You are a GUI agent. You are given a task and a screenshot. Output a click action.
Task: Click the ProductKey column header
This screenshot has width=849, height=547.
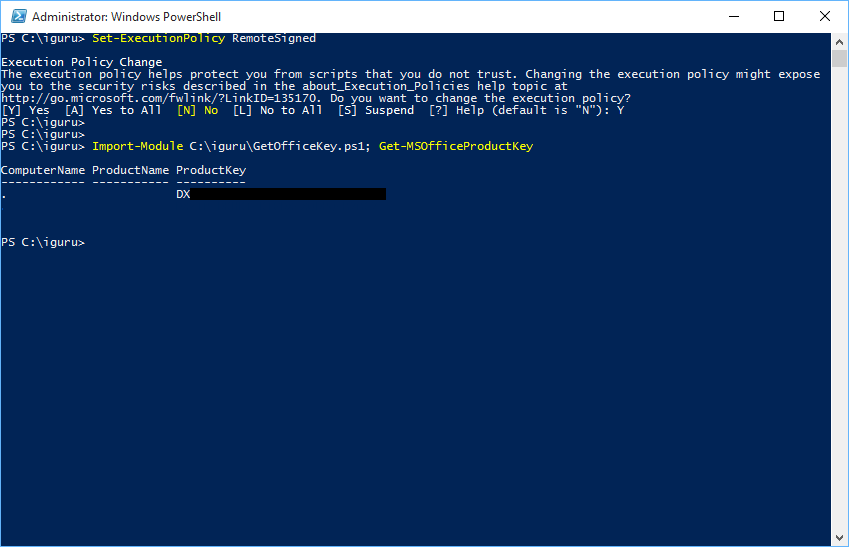point(210,170)
